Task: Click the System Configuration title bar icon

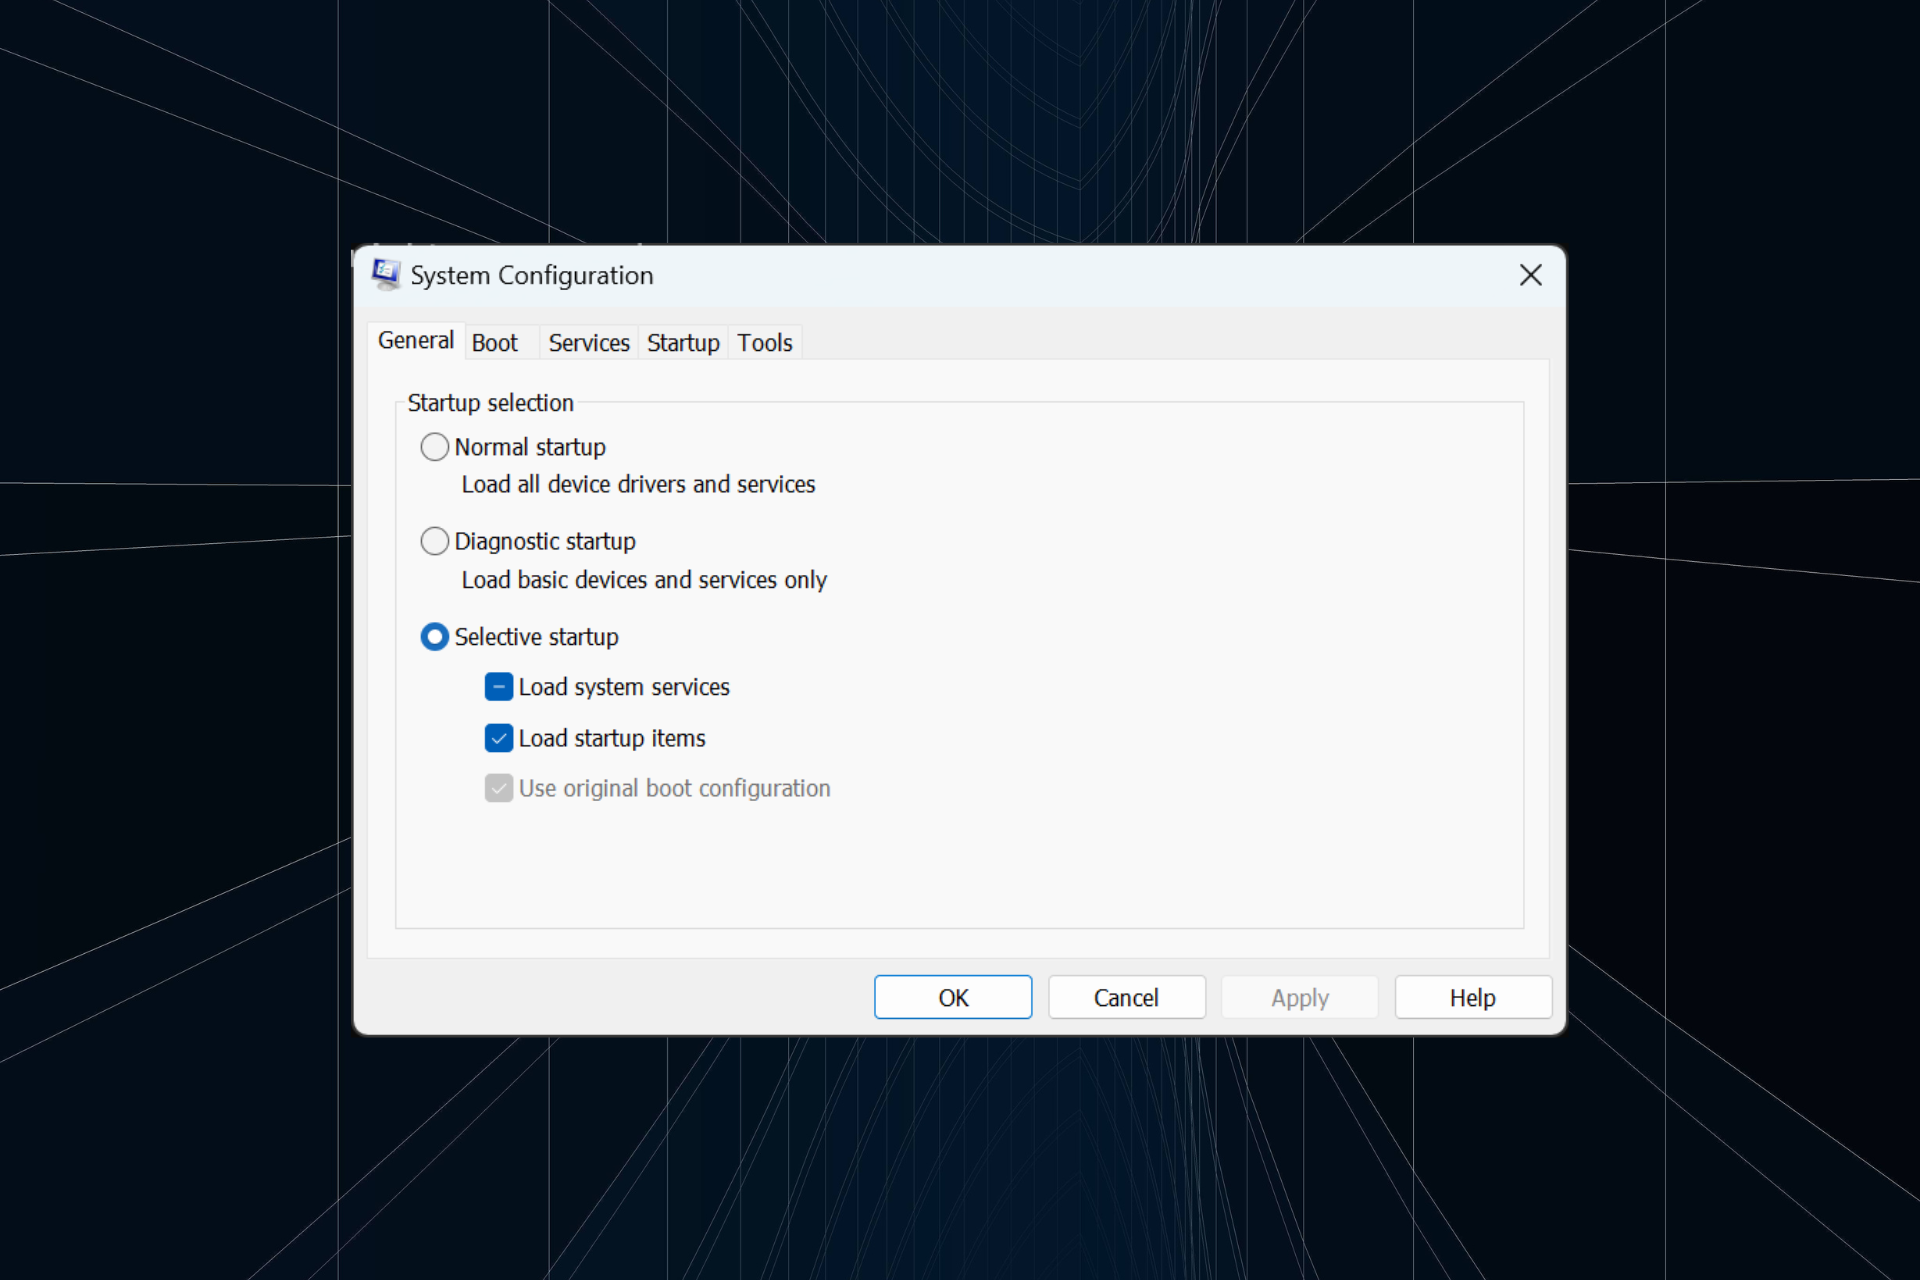Action: pyautogui.click(x=386, y=275)
